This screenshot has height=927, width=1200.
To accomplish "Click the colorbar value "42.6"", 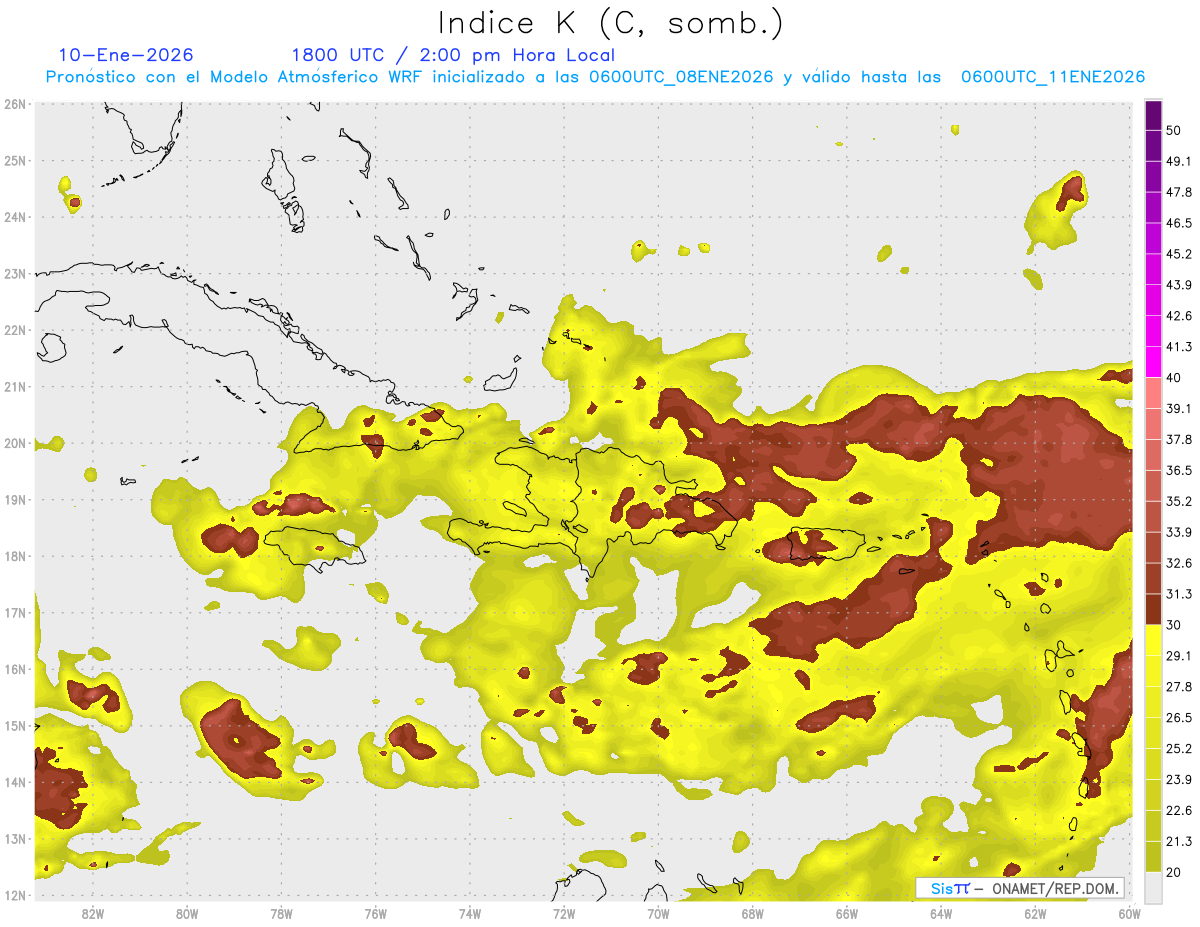I will tap(1178, 316).
